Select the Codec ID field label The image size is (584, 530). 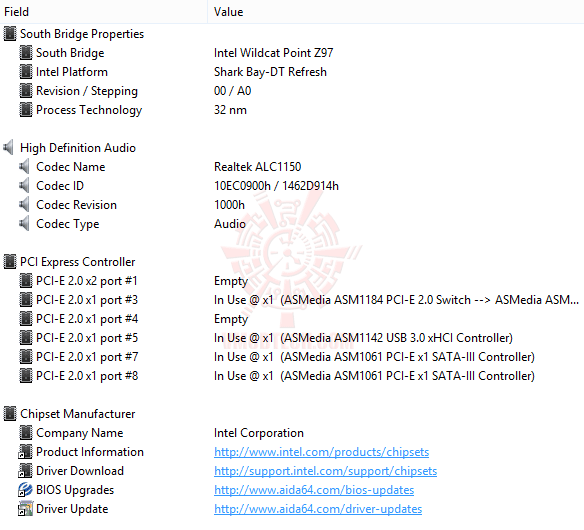click(60, 186)
